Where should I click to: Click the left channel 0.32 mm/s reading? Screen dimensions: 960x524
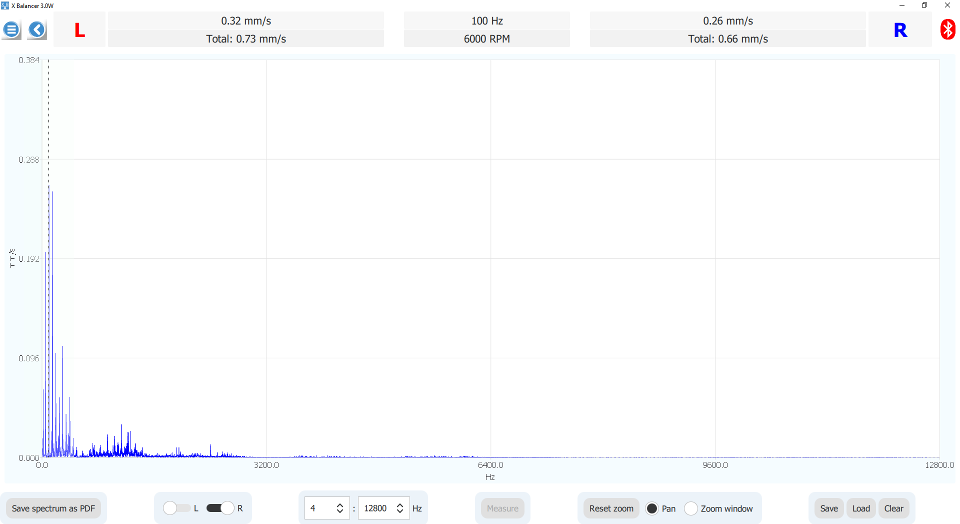245,20
